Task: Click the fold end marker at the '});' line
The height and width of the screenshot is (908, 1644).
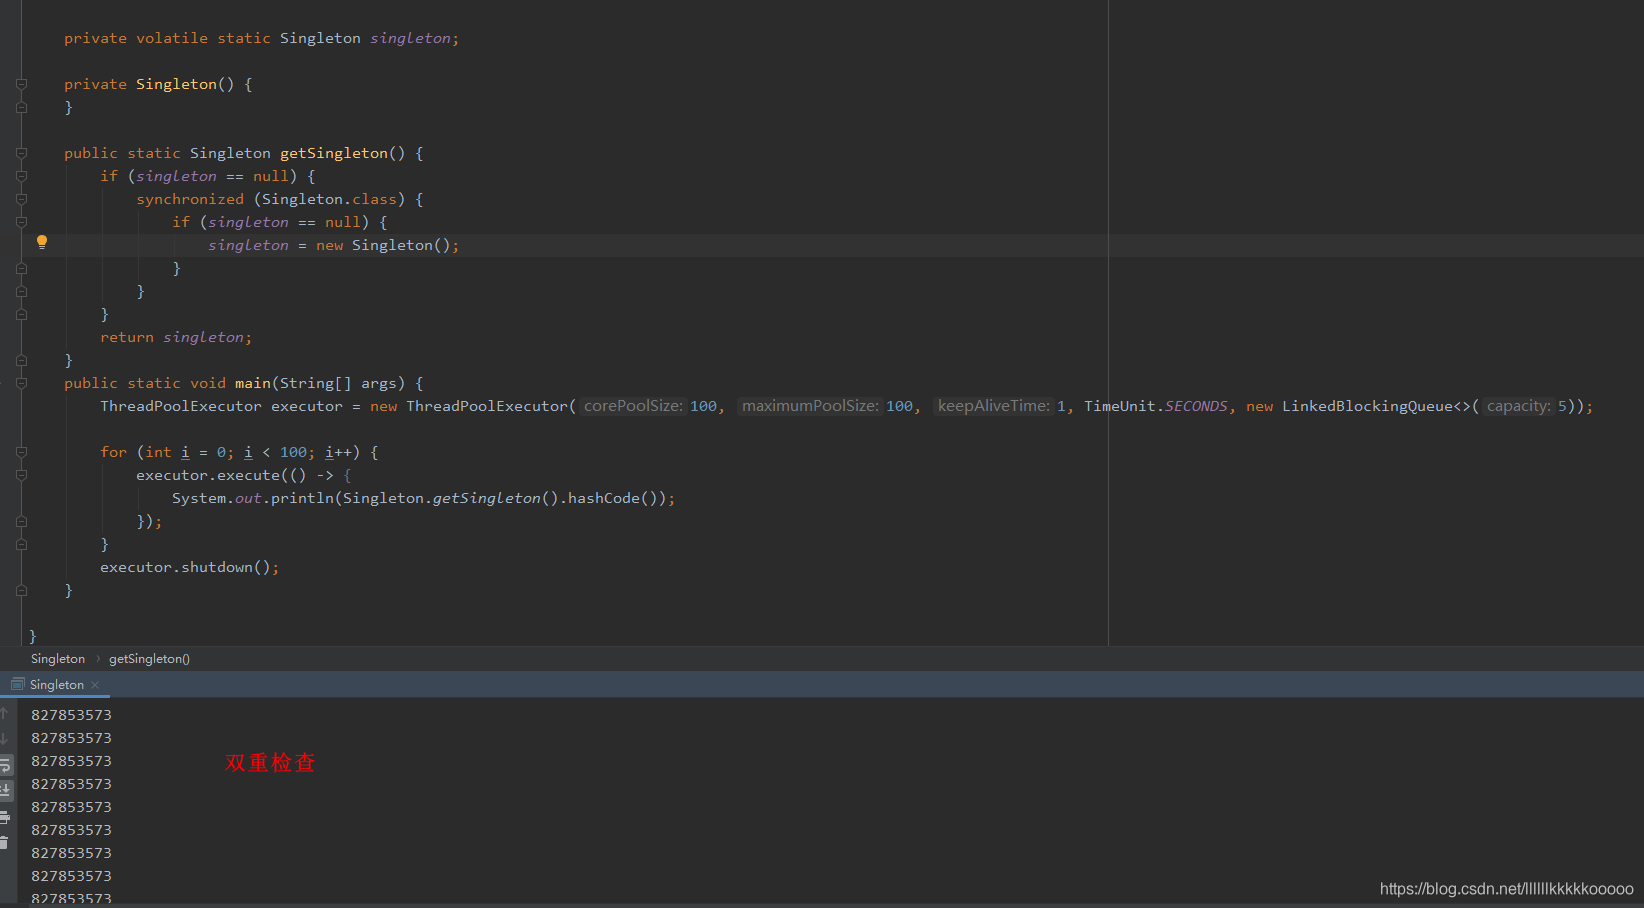Action: click(x=21, y=521)
